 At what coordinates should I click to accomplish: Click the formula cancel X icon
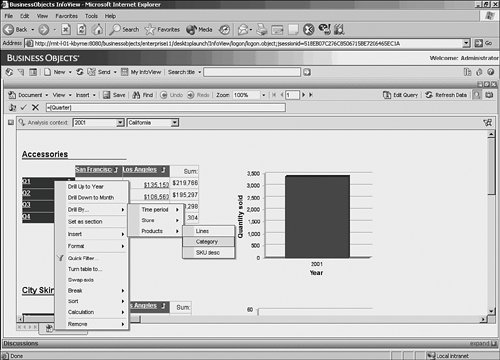click(x=35, y=107)
